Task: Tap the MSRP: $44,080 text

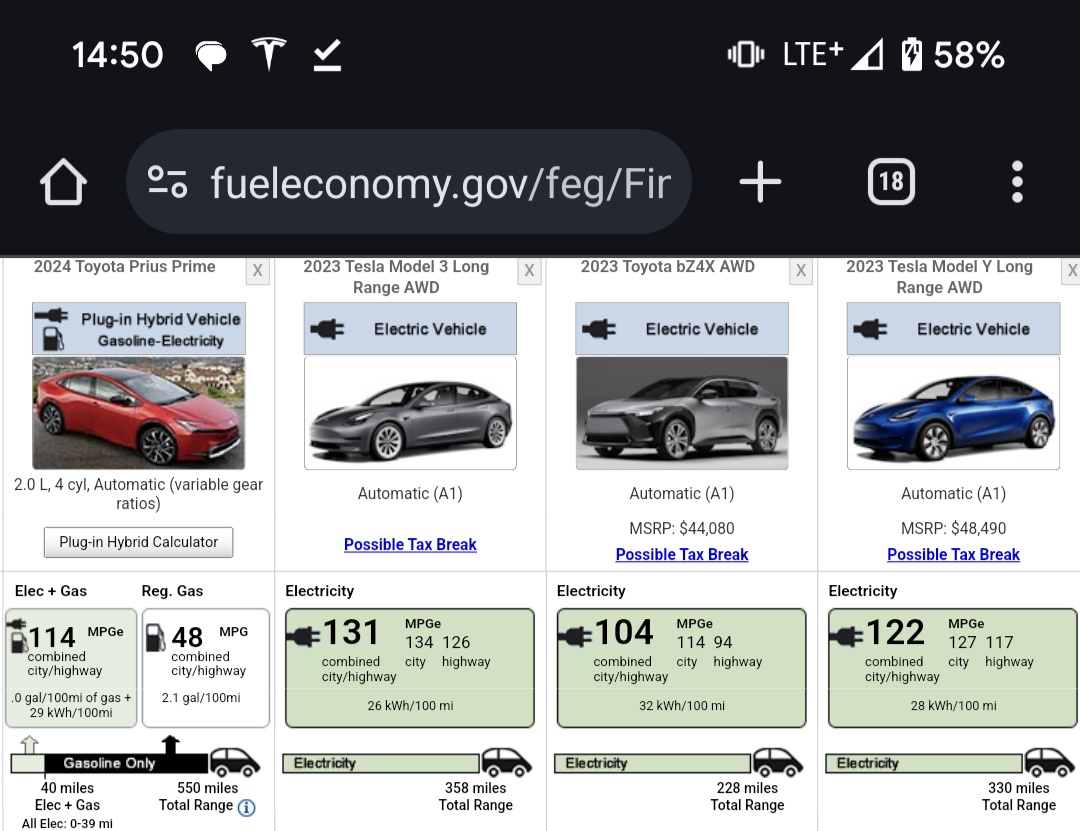Action: (682, 529)
